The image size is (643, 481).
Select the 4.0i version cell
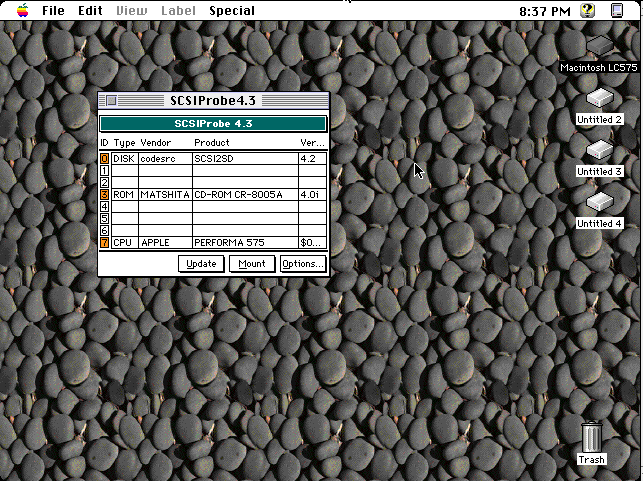click(312, 195)
